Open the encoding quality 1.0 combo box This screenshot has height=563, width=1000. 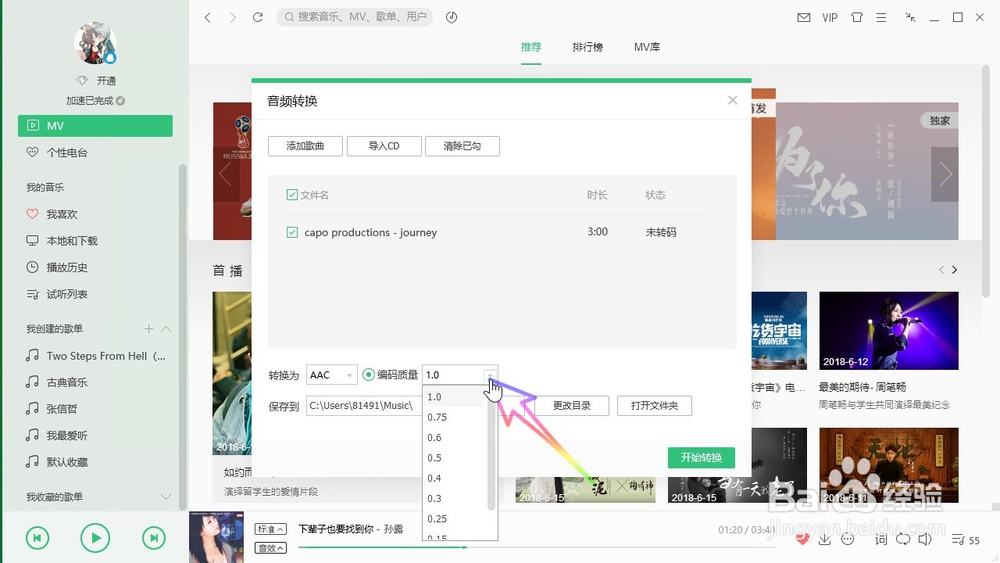click(460, 375)
